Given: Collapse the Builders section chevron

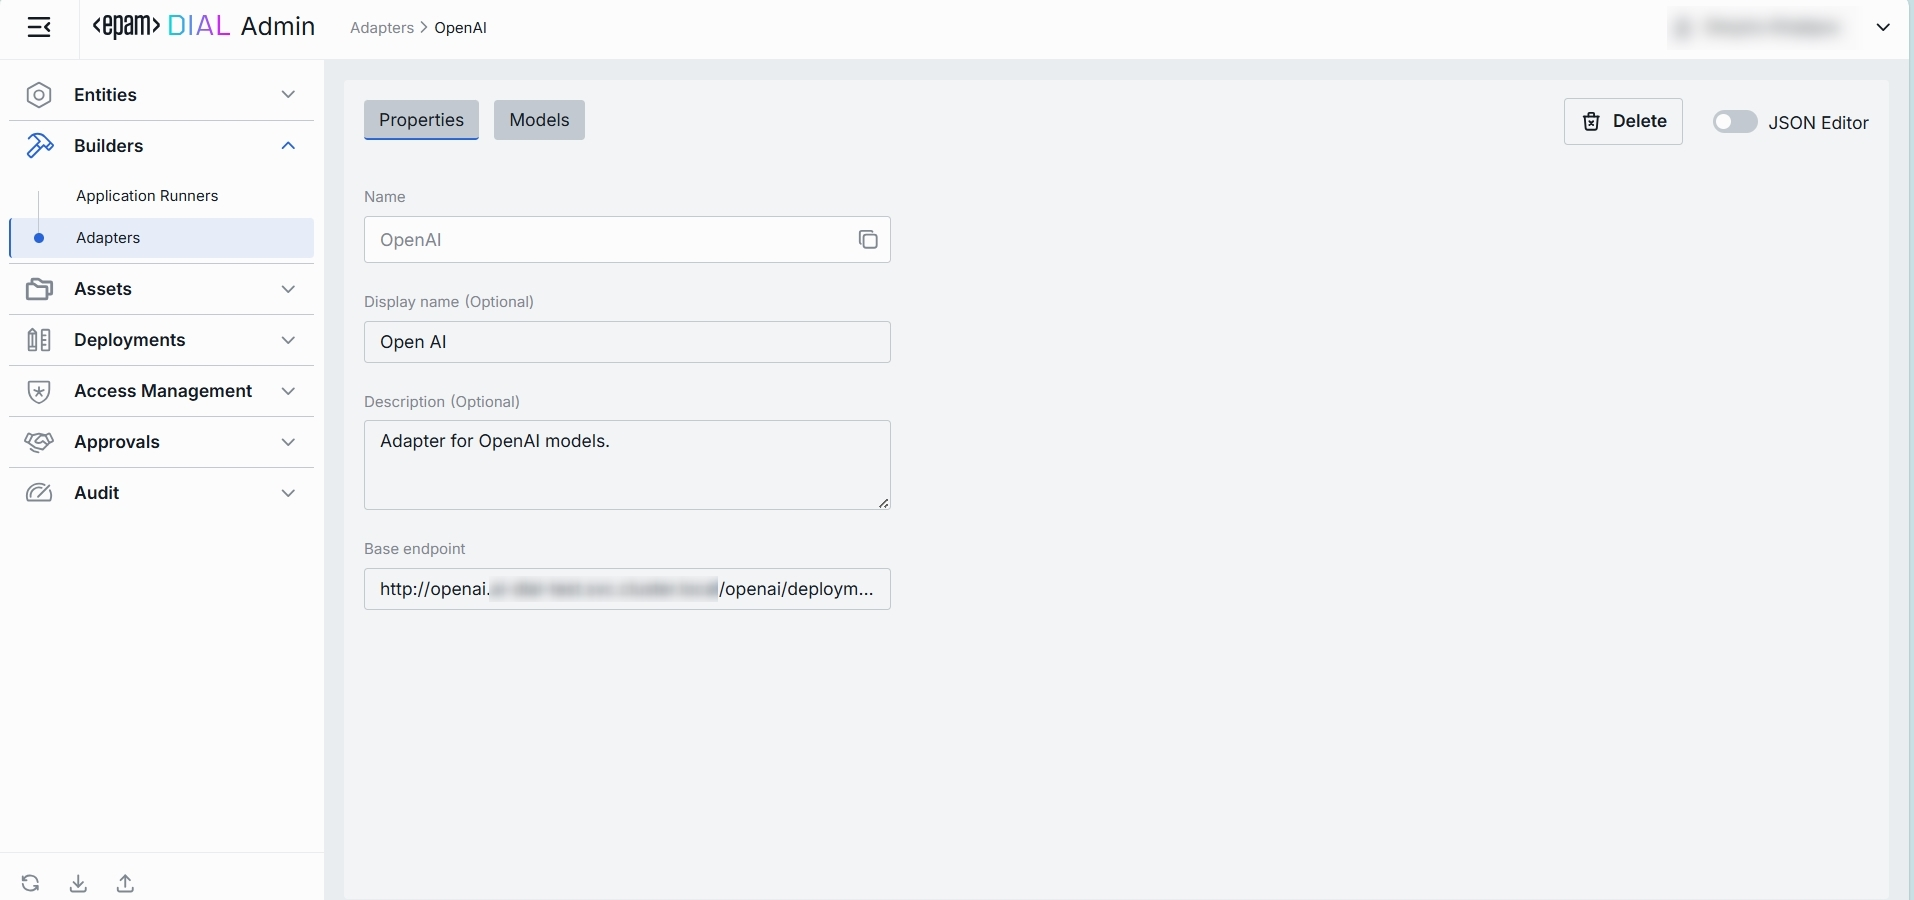Looking at the screenshot, I should pos(289,146).
